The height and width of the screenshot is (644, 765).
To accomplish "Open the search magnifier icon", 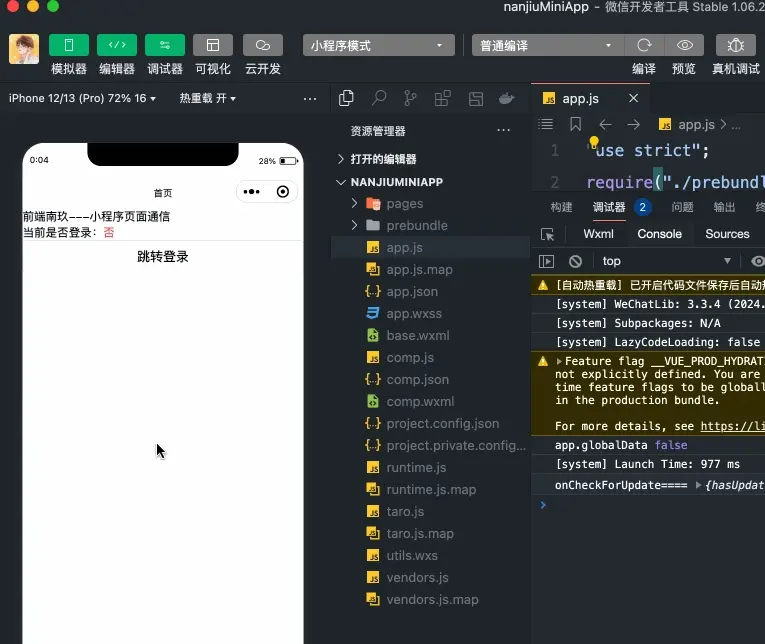I will point(379,99).
